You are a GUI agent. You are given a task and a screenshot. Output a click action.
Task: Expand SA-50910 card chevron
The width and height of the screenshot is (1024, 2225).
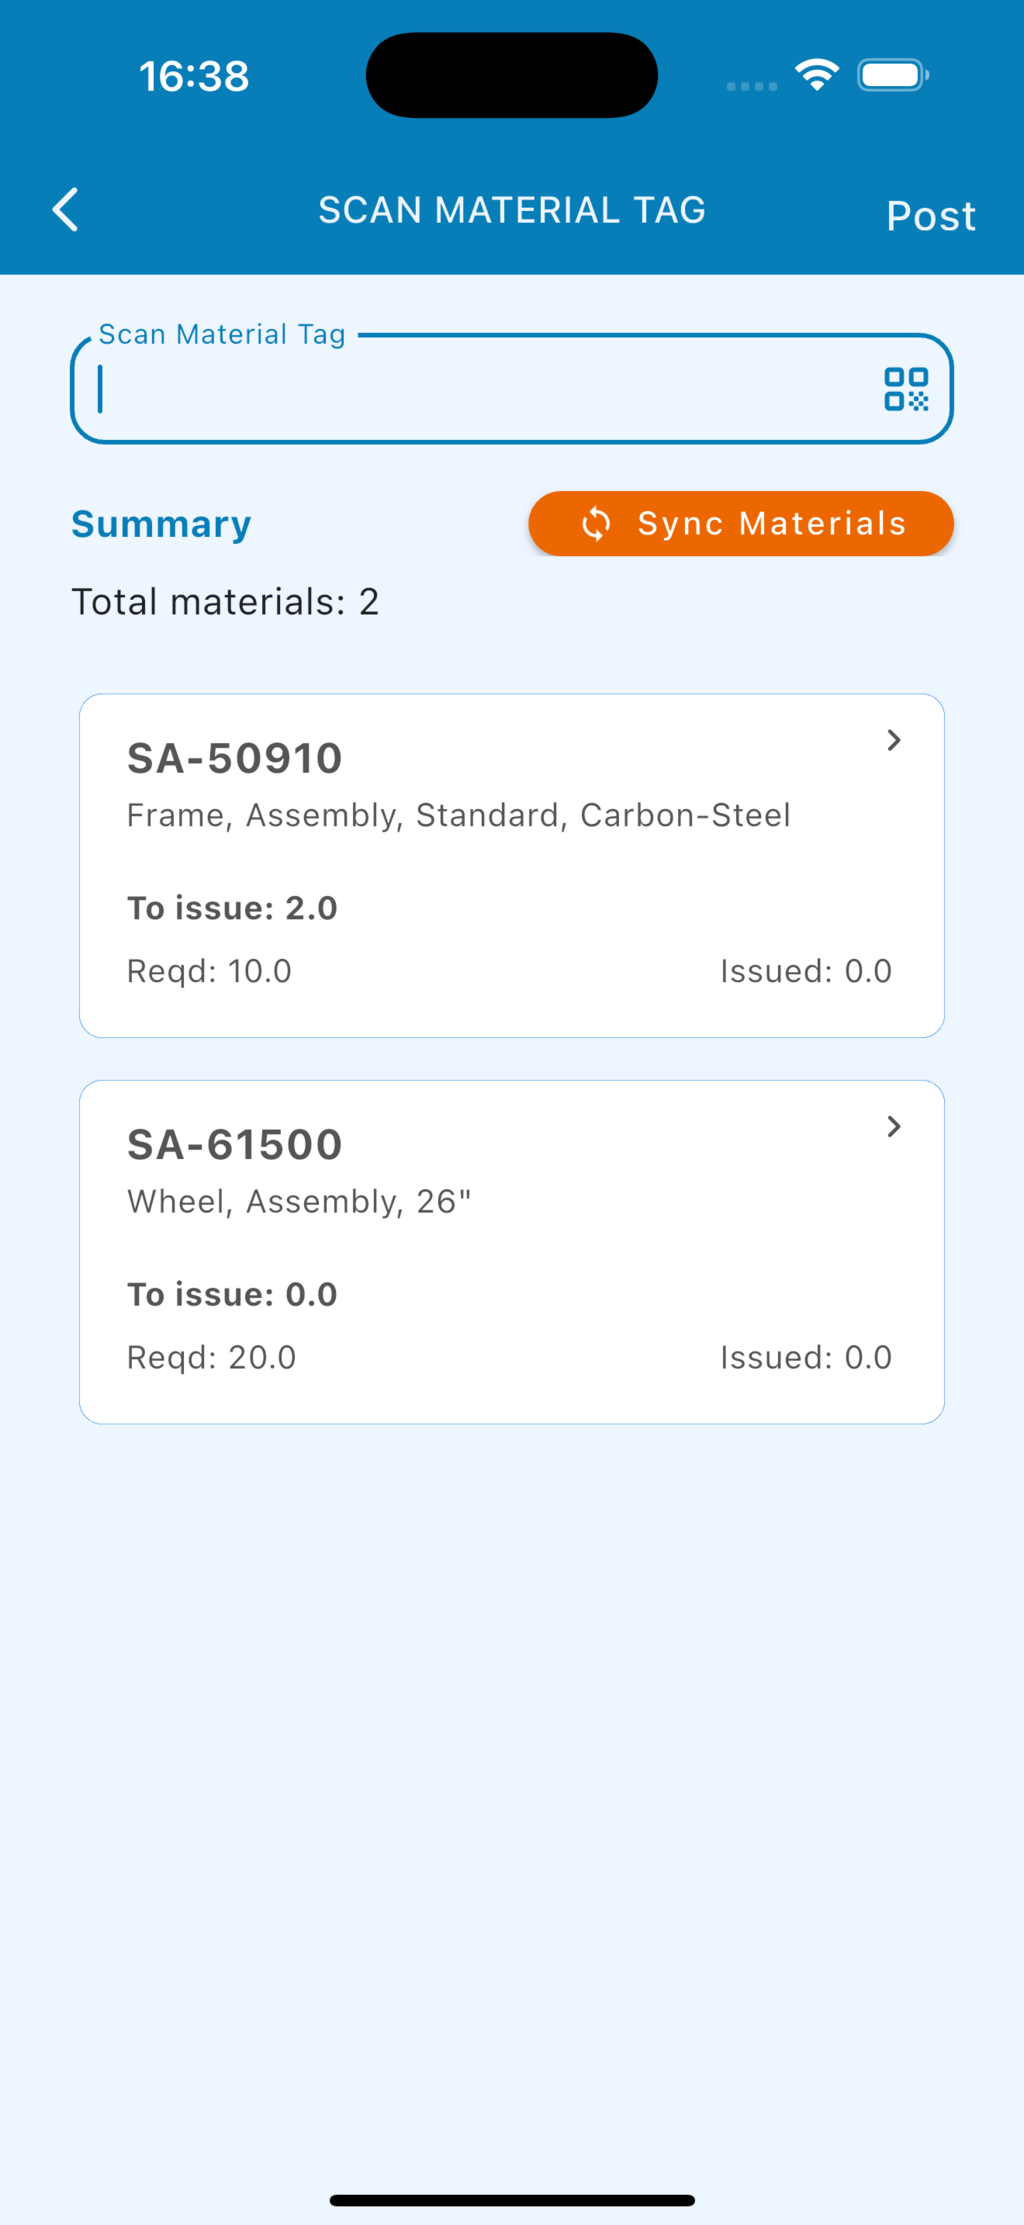coord(894,741)
